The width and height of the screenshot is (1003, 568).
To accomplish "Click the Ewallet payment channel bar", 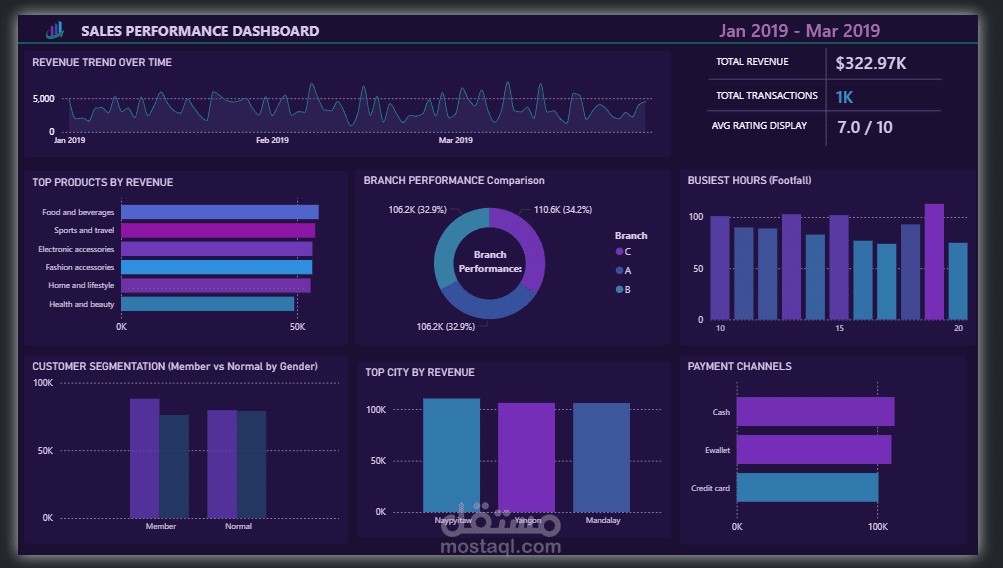I will (x=814, y=450).
